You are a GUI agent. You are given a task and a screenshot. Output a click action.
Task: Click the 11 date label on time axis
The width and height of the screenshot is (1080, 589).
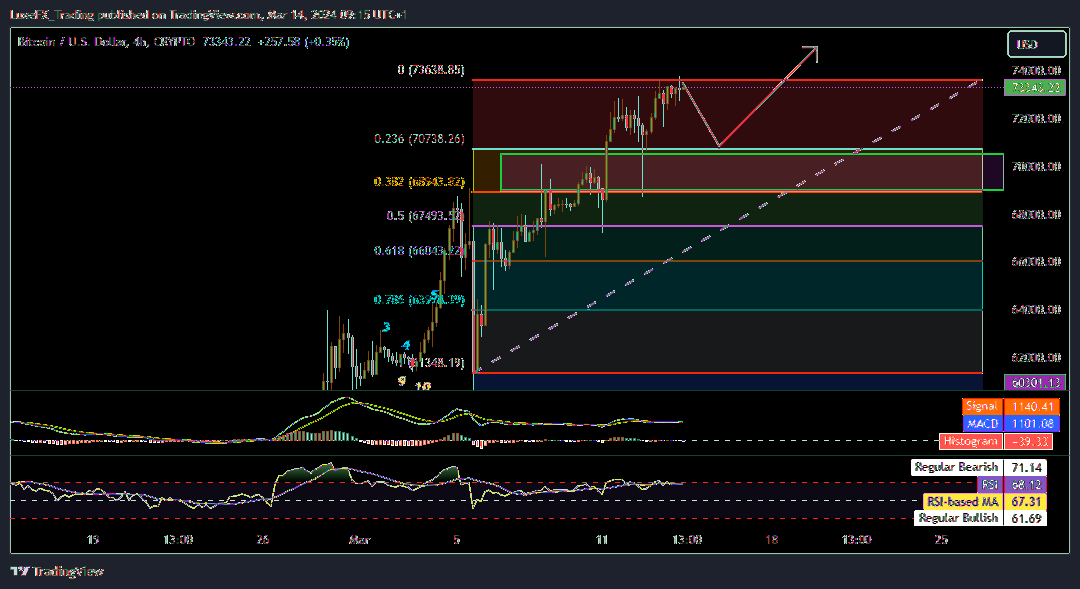tap(602, 539)
